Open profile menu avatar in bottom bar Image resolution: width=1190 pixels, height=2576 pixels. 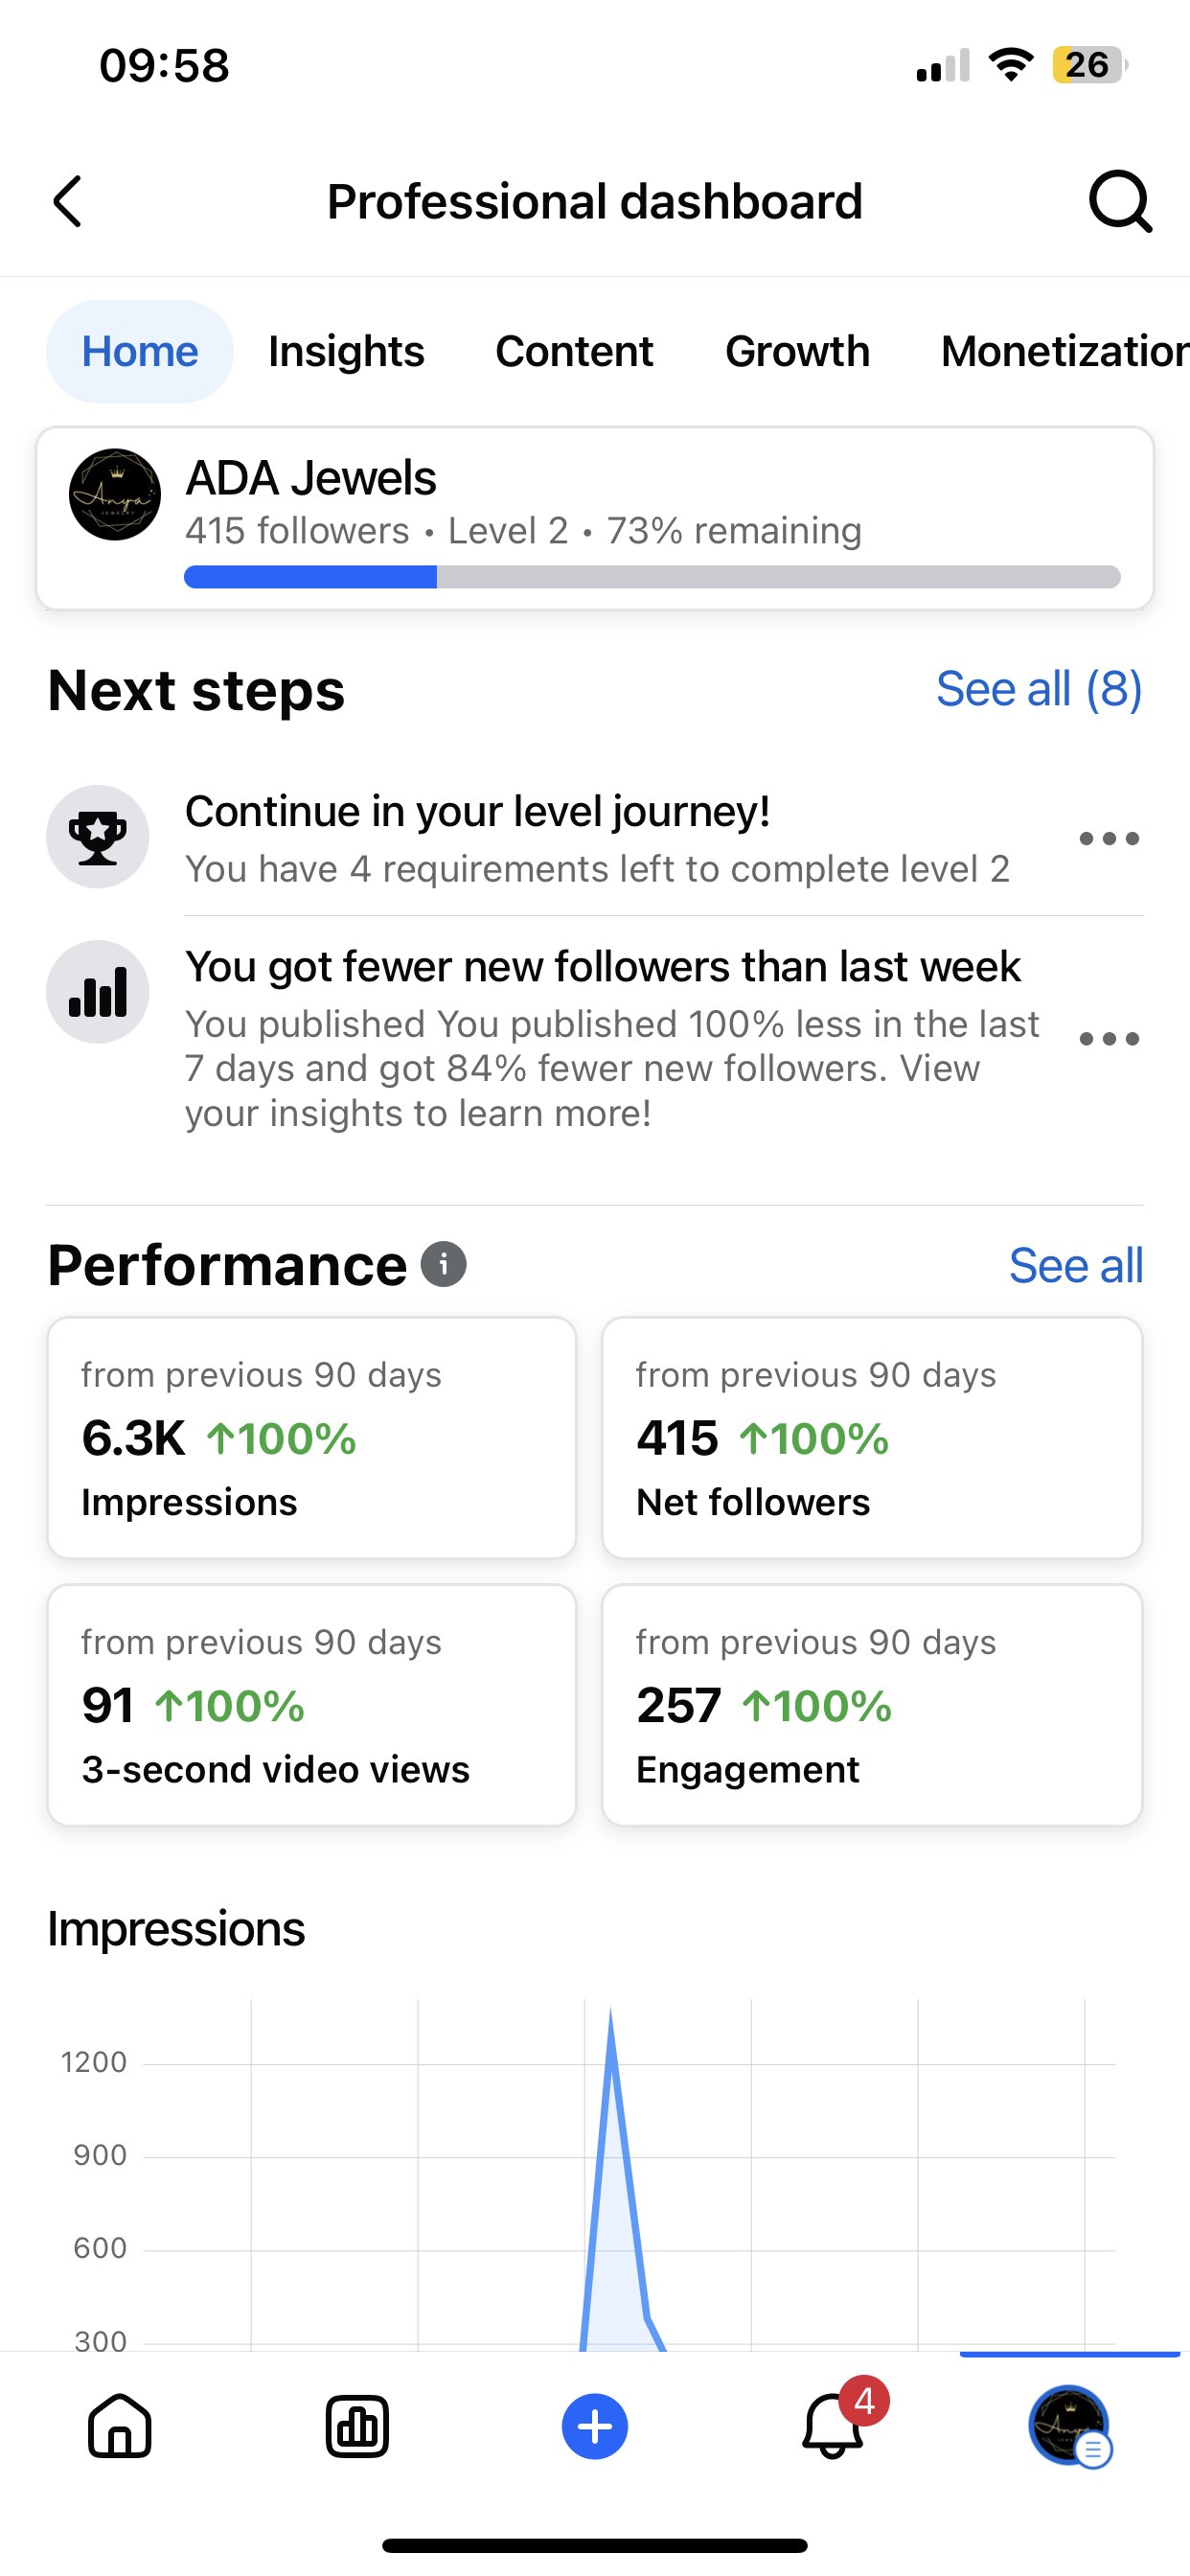click(x=1069, y=2426)
